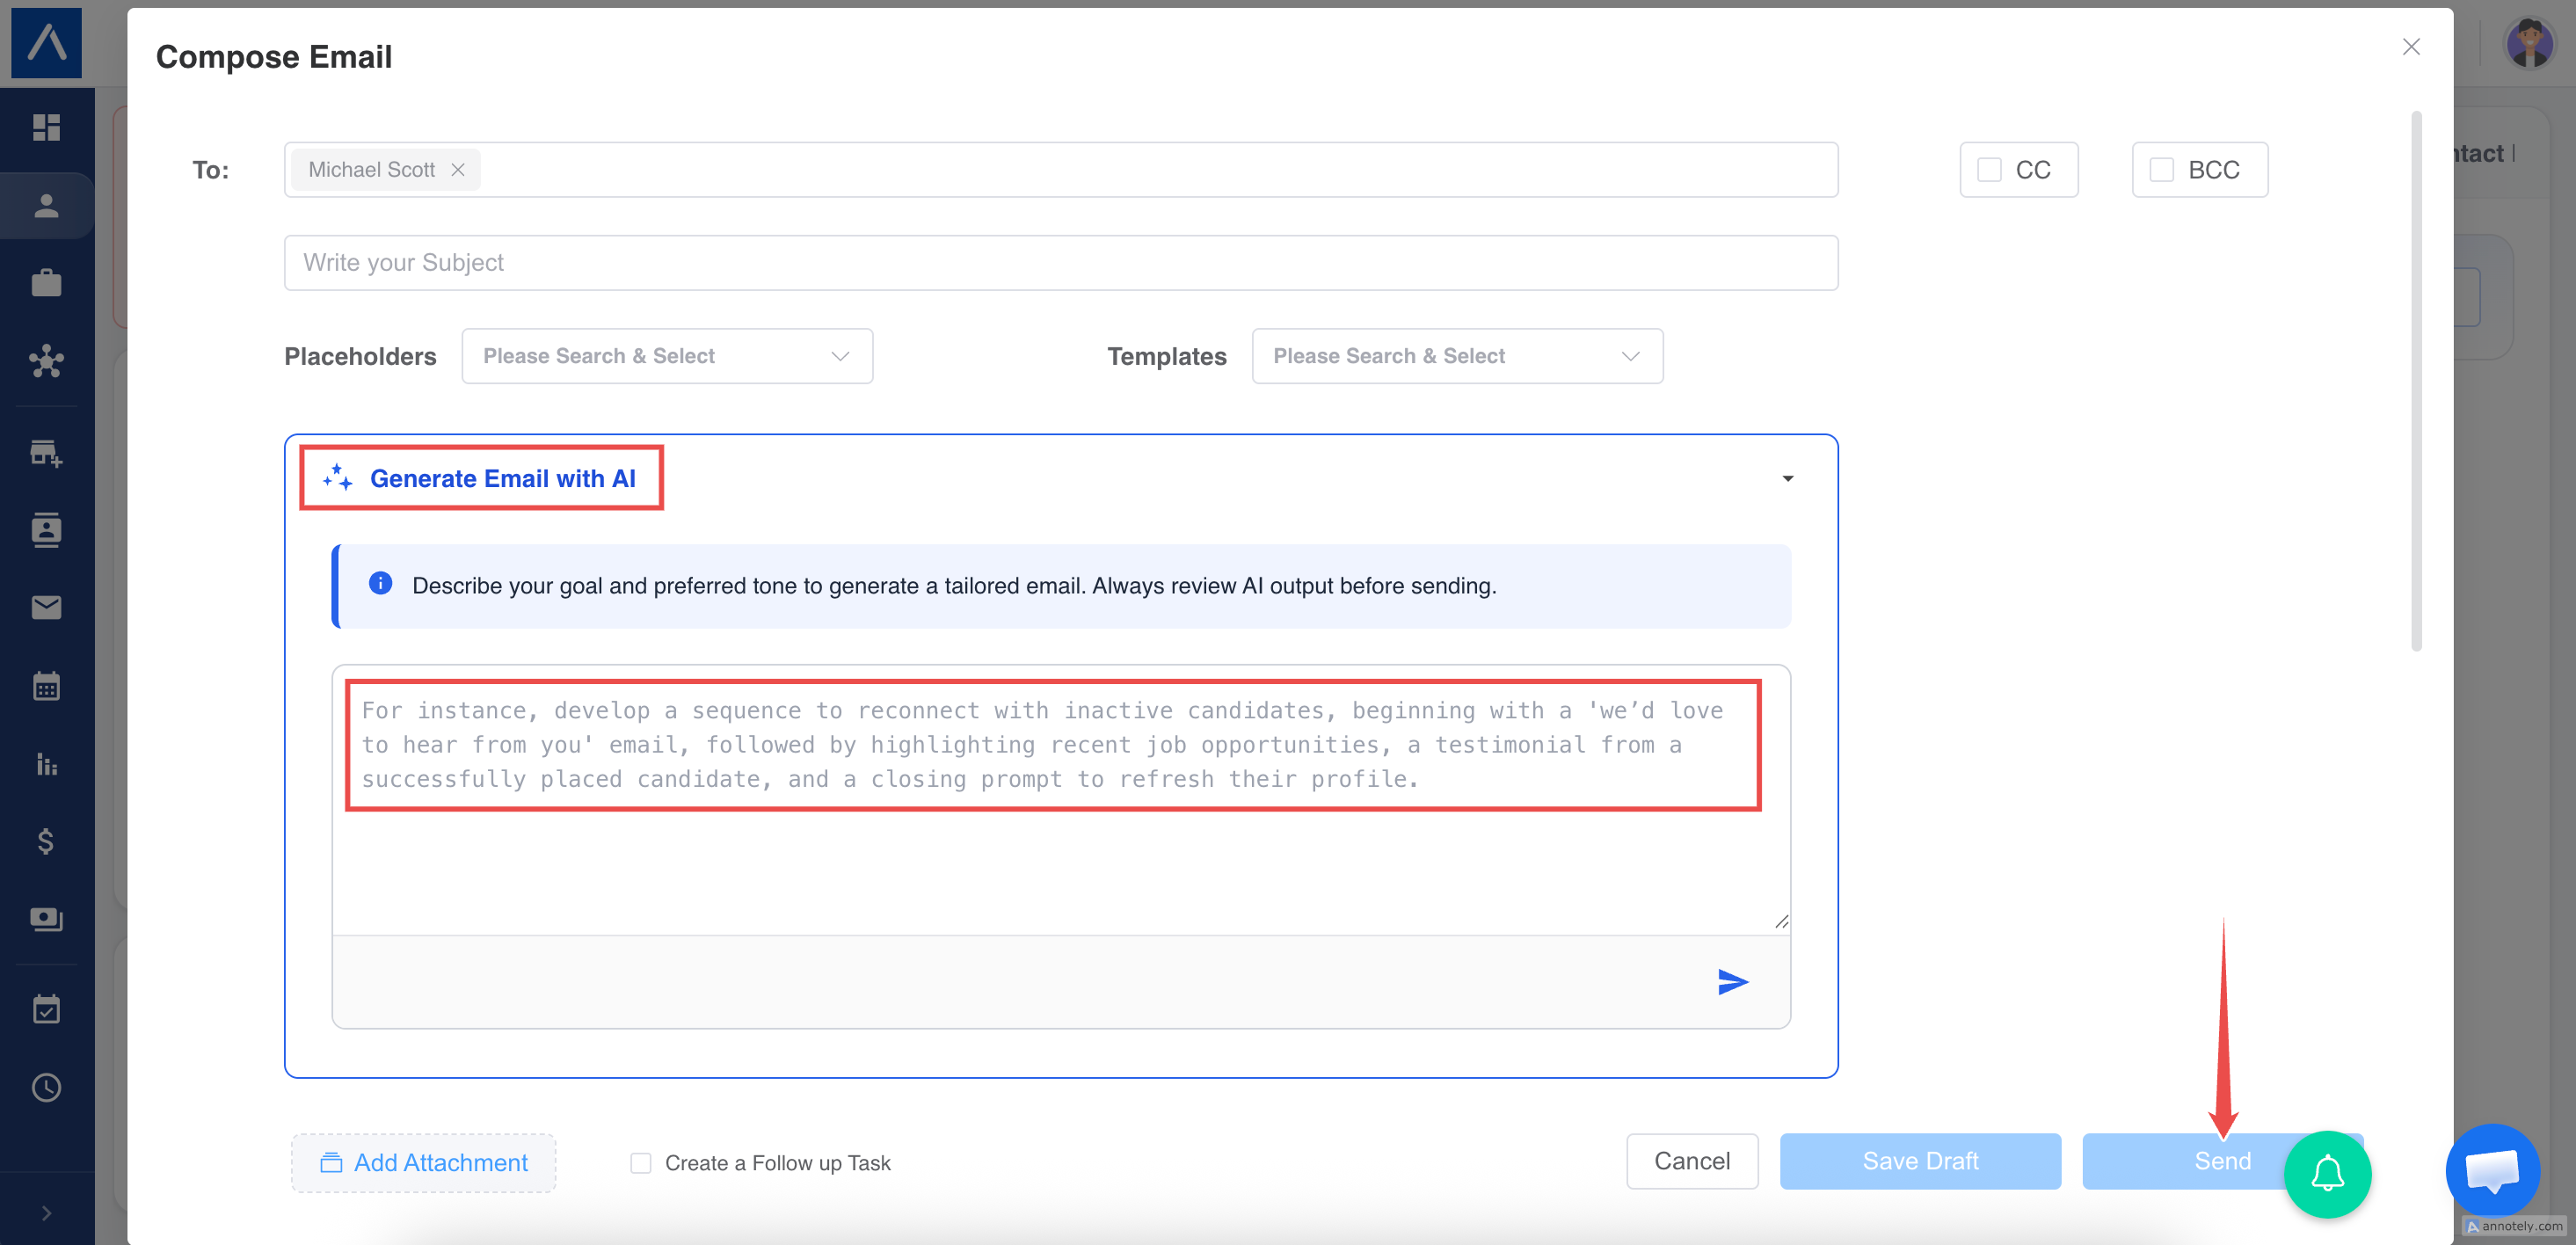Open the Placeholders dropdown
The image size is (2576, 1245).
tap(667, 356)
